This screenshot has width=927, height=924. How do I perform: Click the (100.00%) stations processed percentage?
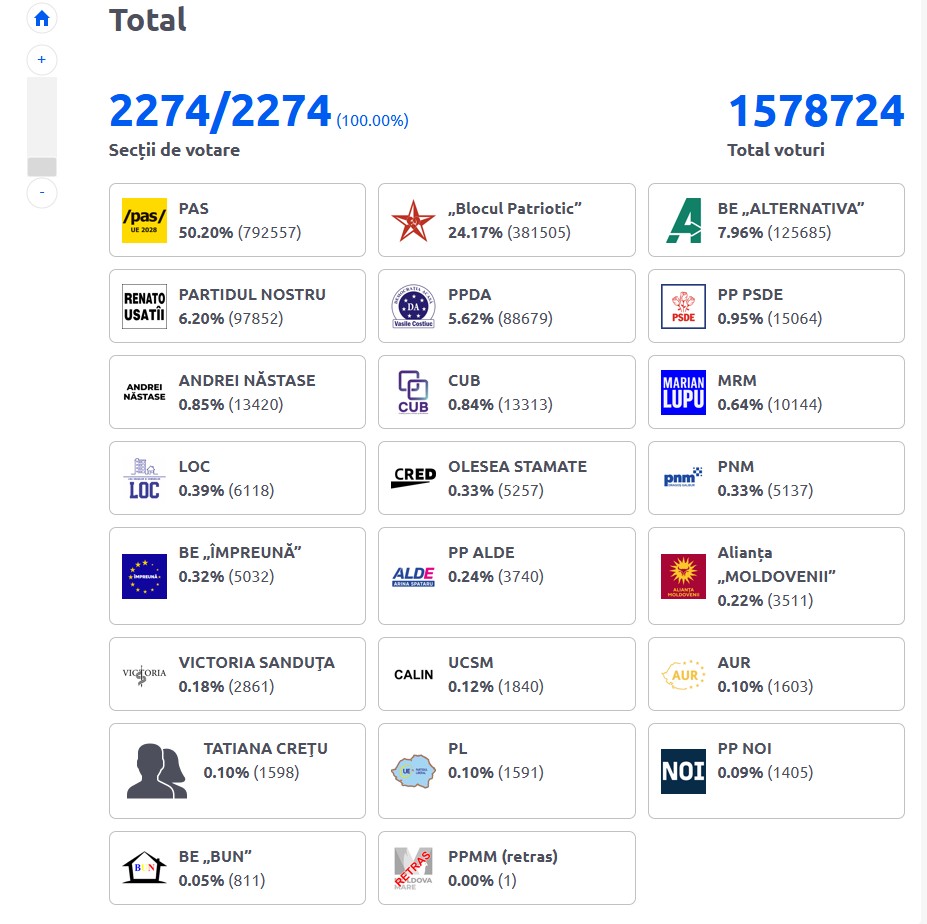372,121
